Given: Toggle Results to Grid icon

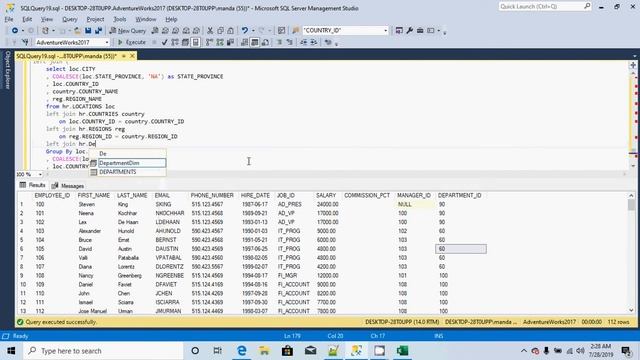Looking at the screenshot, I should (x=255, y=42).
